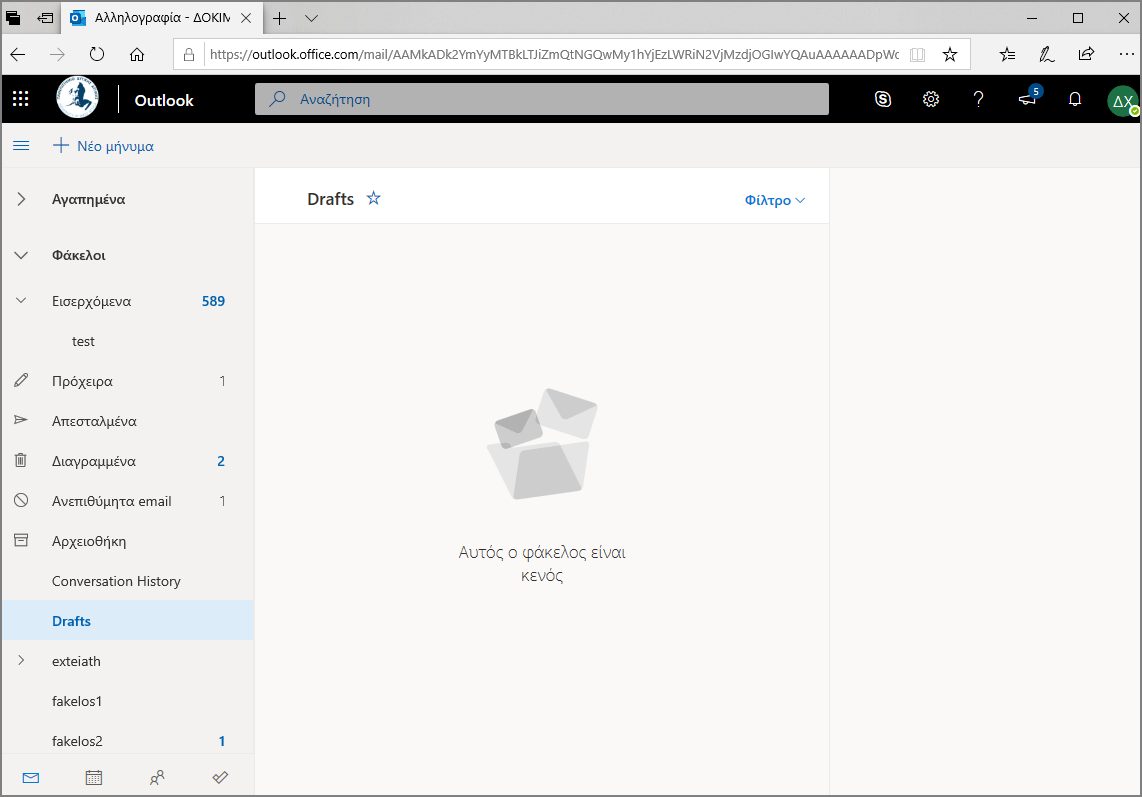Click the Αναζήτηση search box

[541, 99]
